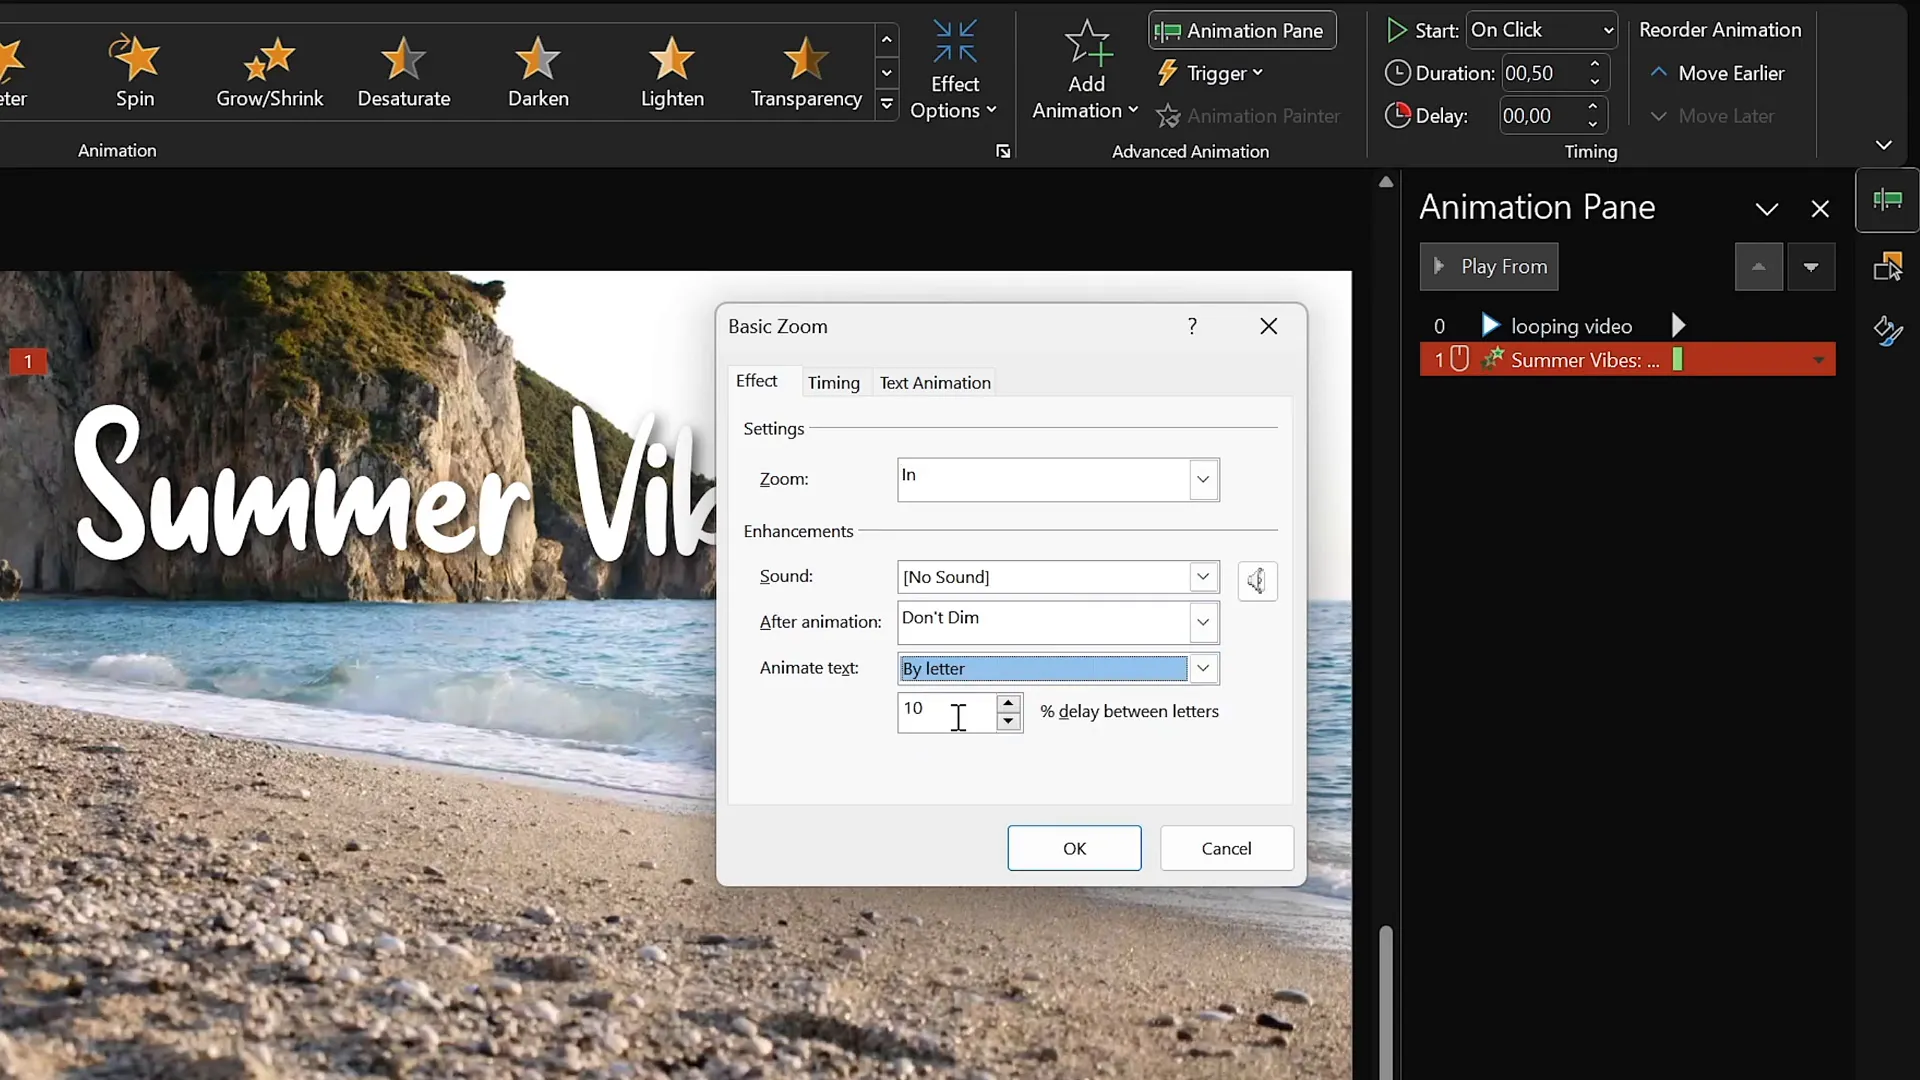Increase delay between letters percentage
The image size is (1920, 1080).
click(x=1008, y=703)
